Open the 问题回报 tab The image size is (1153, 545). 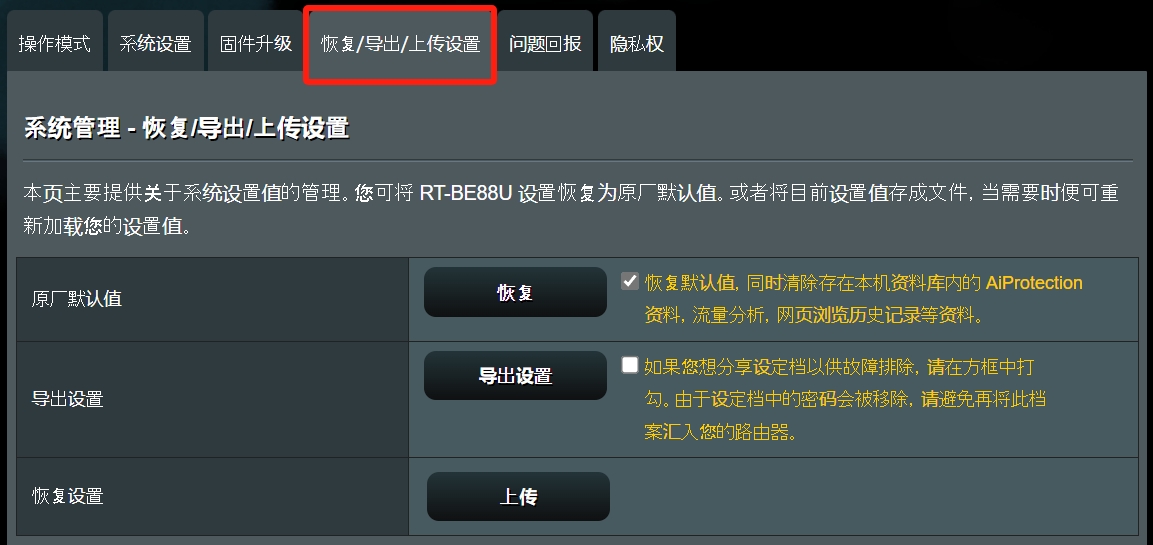coord(545,43)
